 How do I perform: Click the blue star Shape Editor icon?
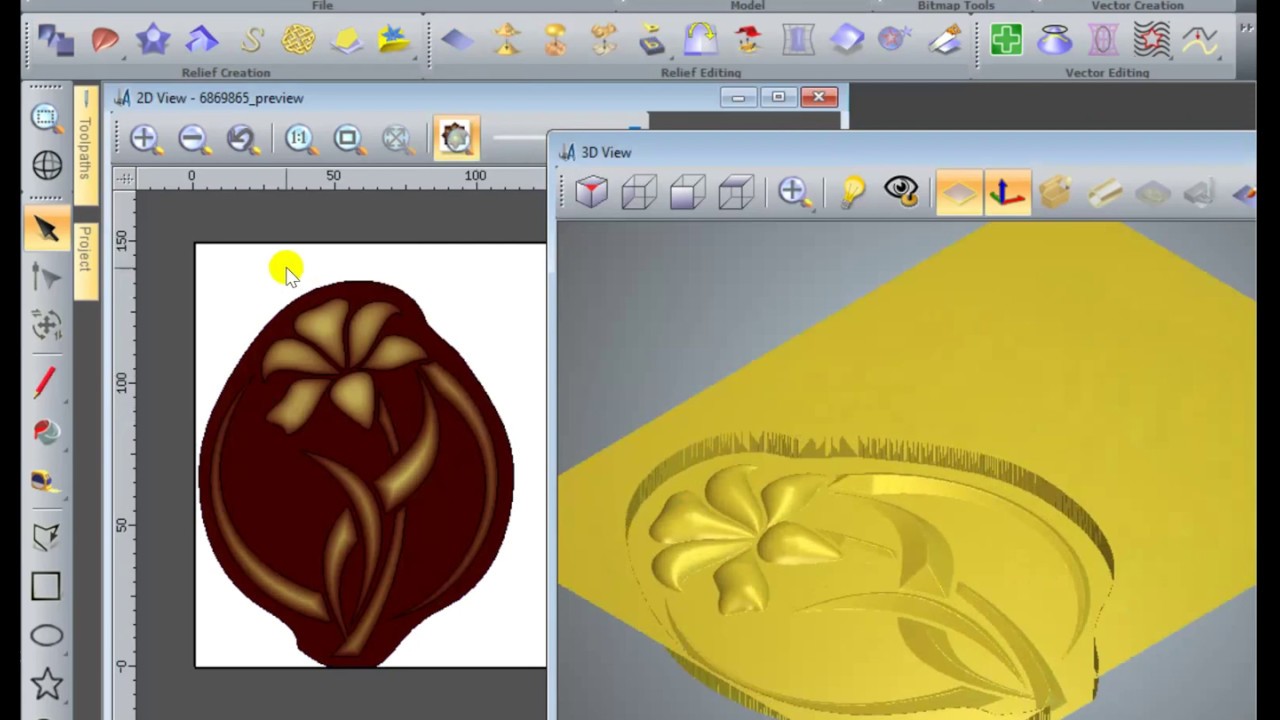click(x=153, y=40)
